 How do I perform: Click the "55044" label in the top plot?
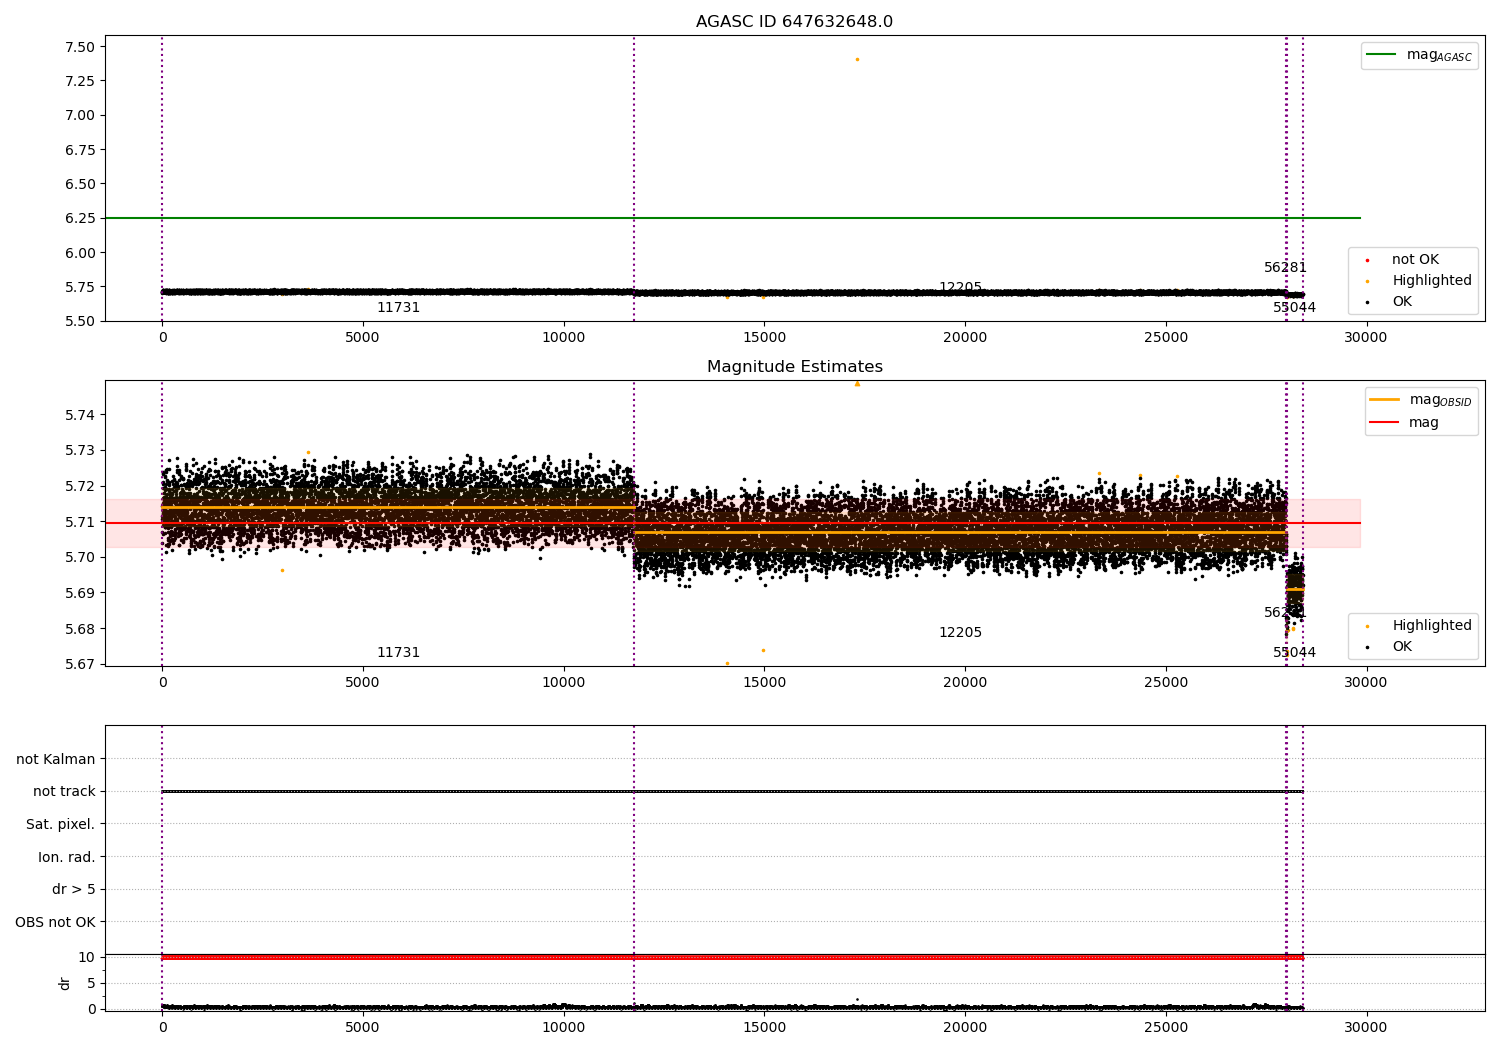(1294, 308)
